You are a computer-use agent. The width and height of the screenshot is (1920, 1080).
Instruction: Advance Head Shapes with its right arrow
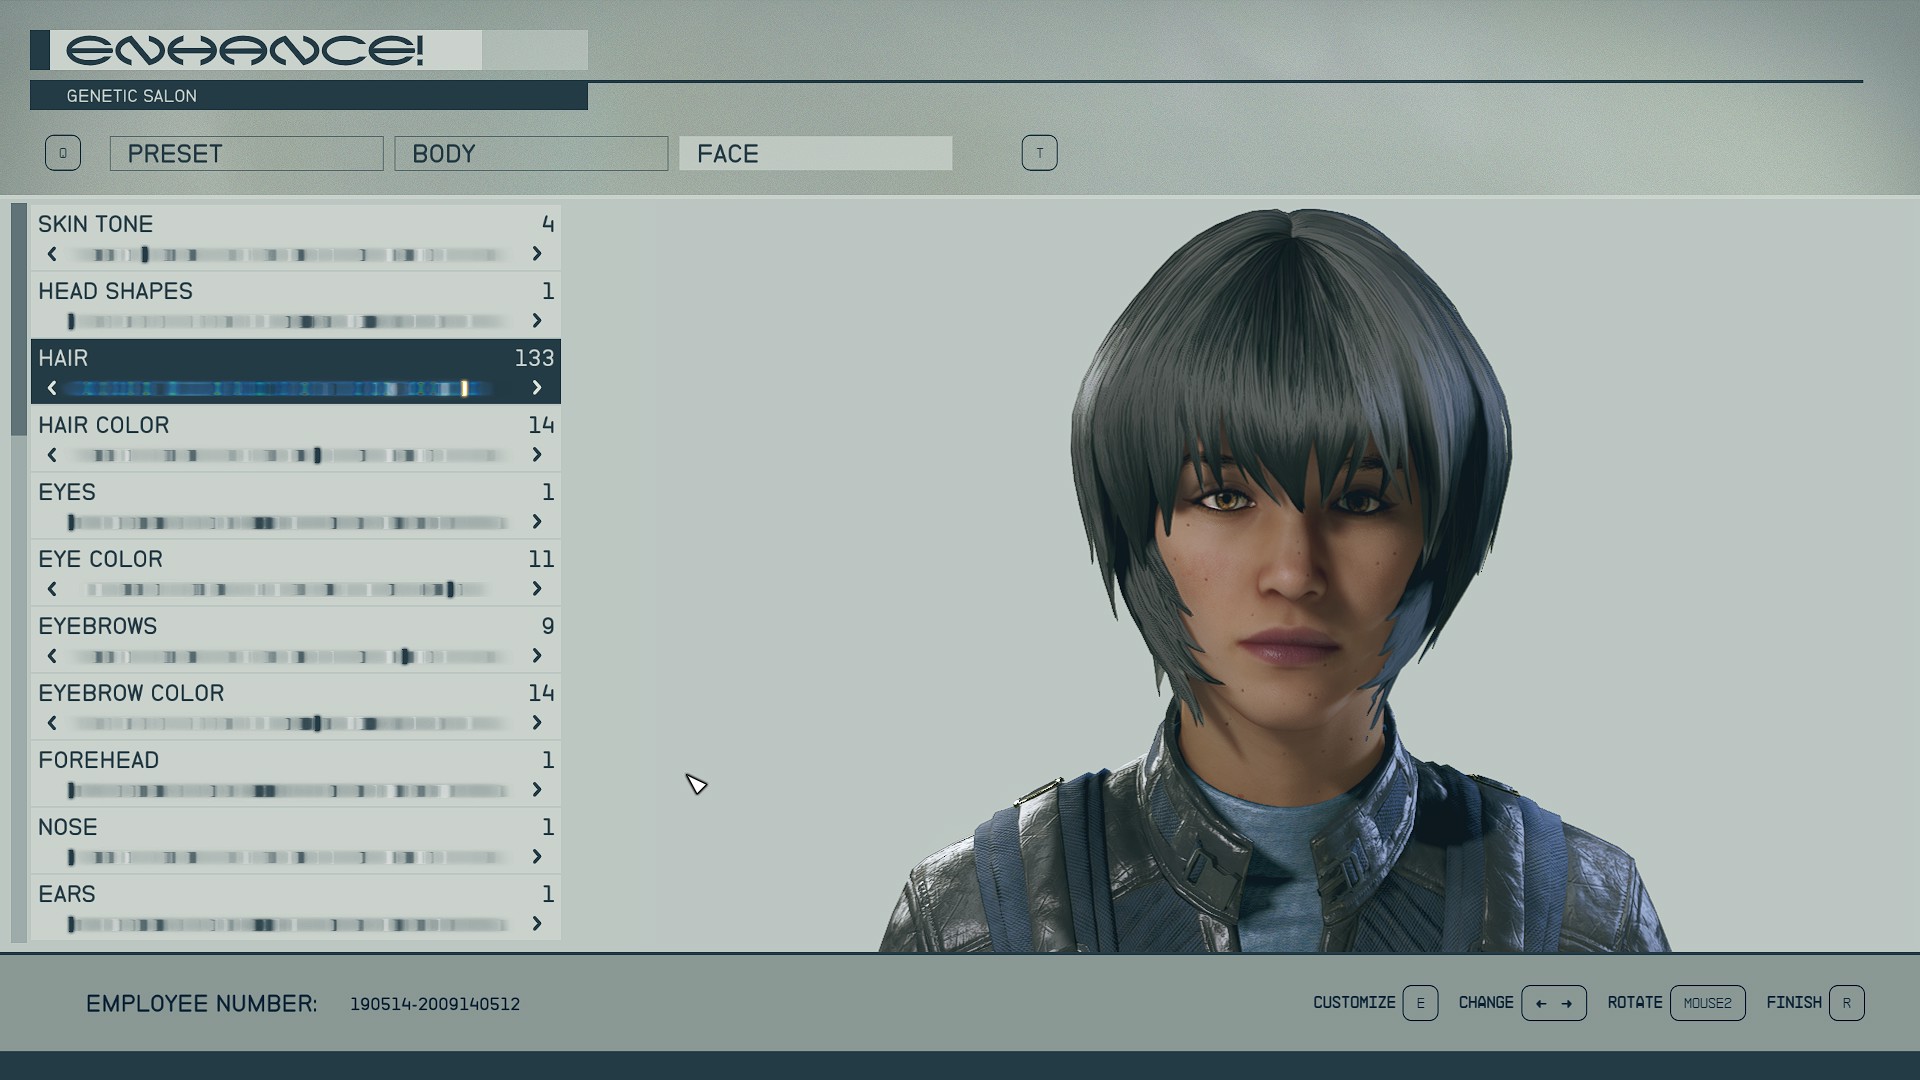[537, 321]
